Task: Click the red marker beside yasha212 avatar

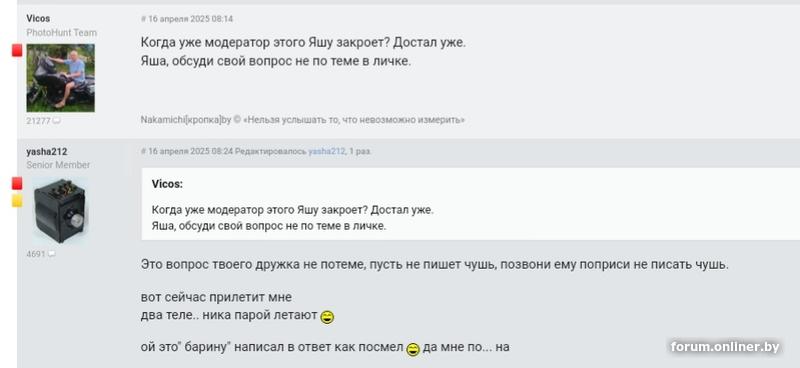Action: [x=17, y=183]
